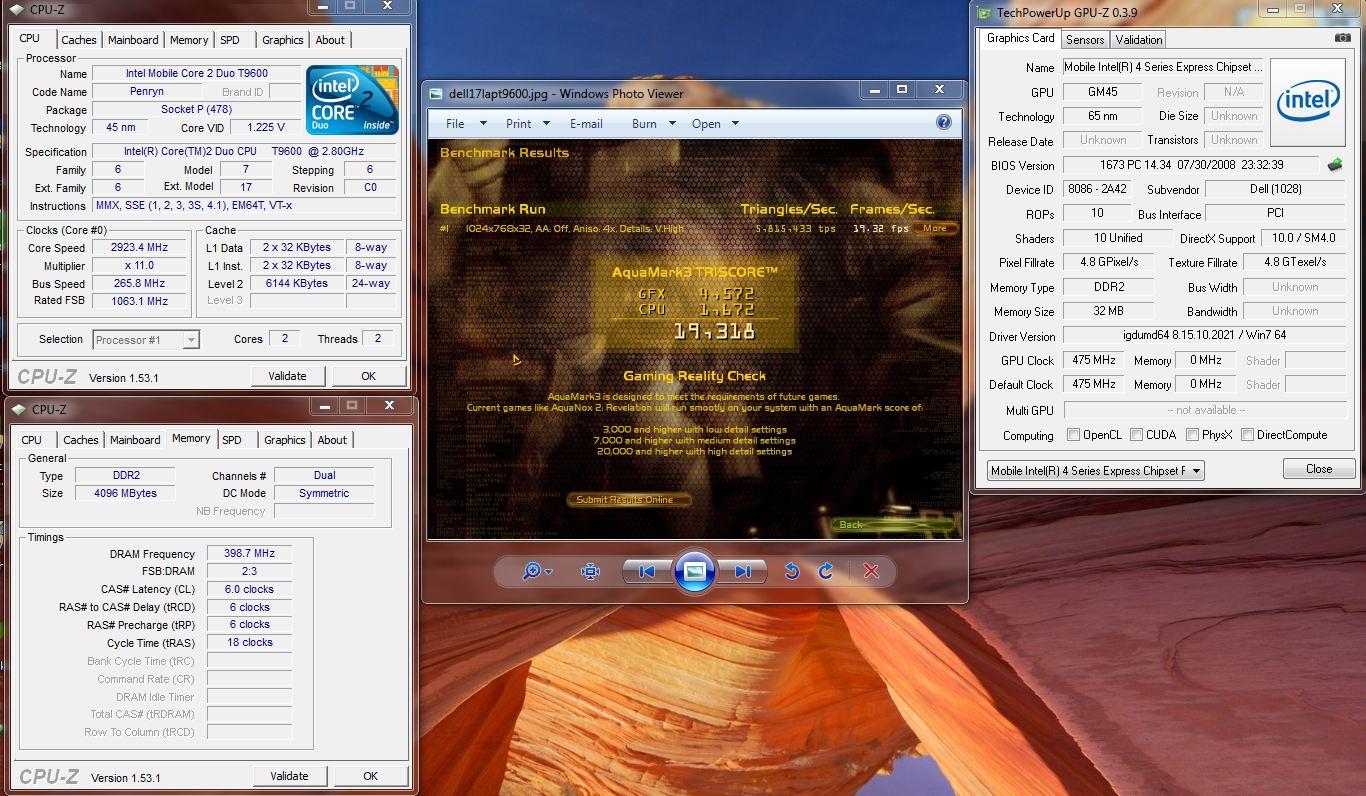The height and width of the screenshot is (796, 1366).
Task: Click the actual size fit icon
Action: coord(591,571)
